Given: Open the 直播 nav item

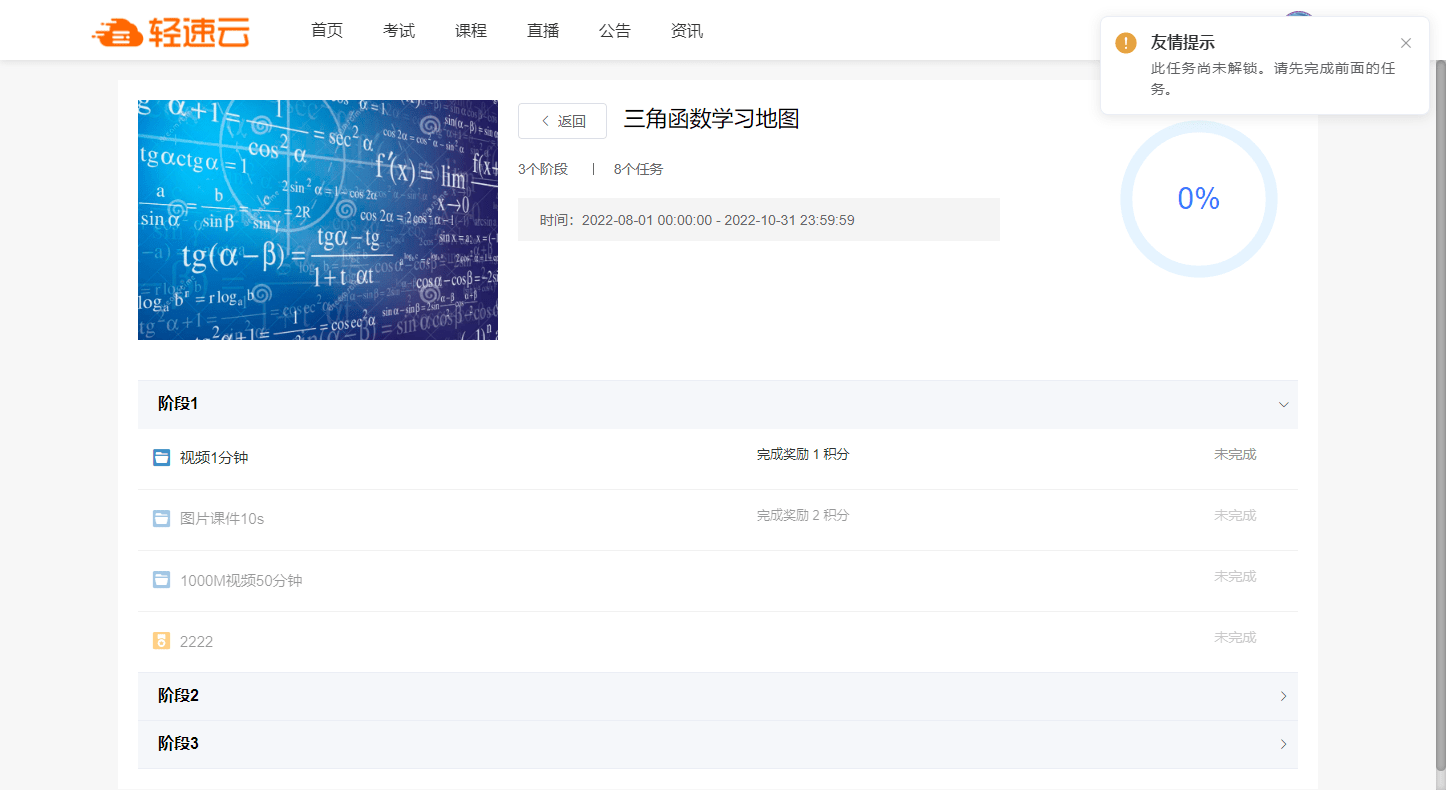Looking at the screenshot, I should point(543,31).
